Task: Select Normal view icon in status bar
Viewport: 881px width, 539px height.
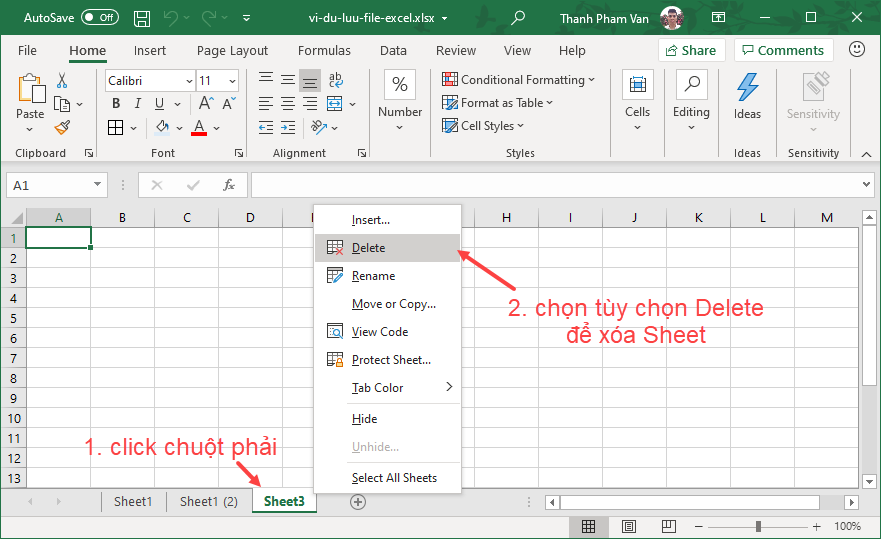Action: [x=588, y=526]
